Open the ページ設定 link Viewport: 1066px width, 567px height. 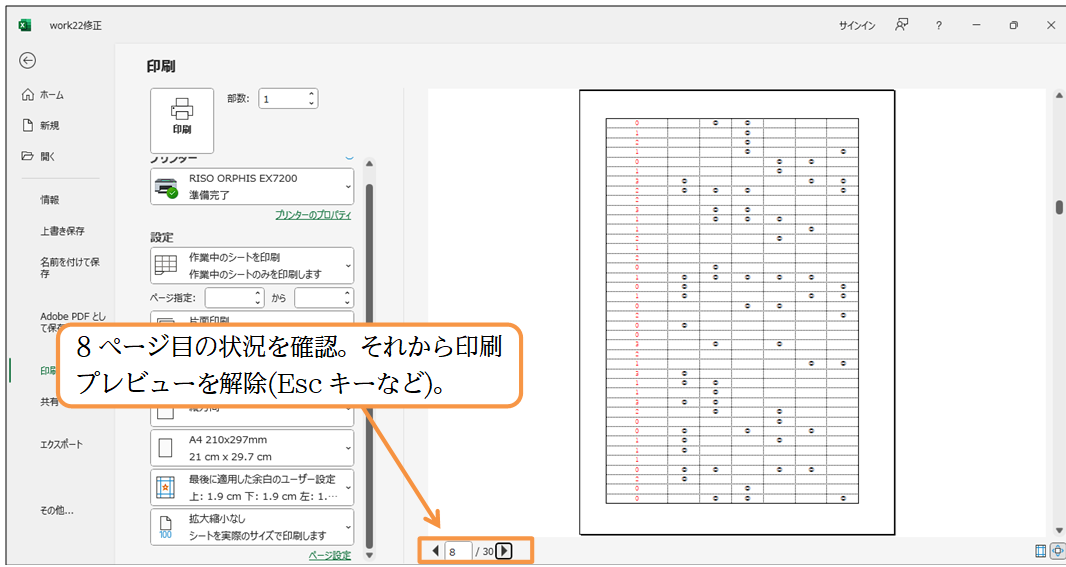[x=330, y=555]
